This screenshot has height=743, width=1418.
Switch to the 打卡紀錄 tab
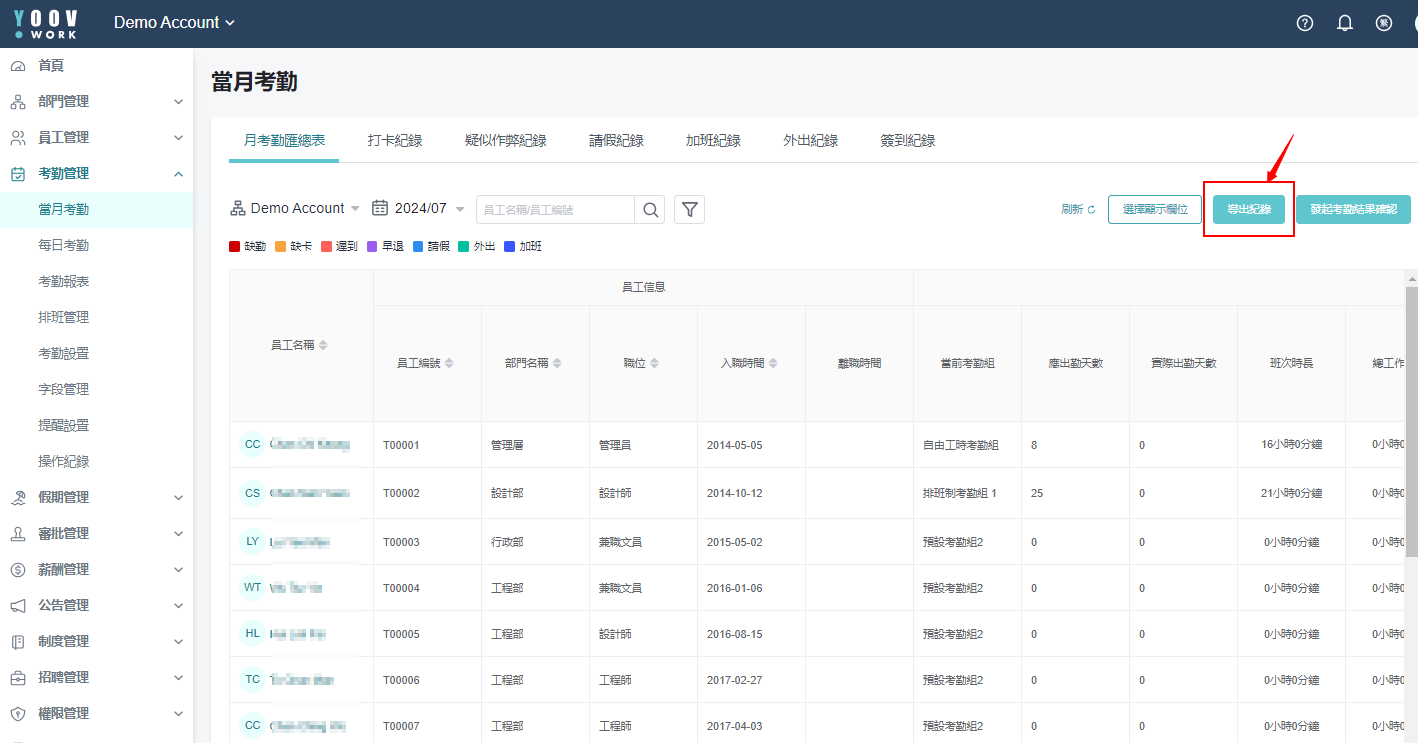395,141
